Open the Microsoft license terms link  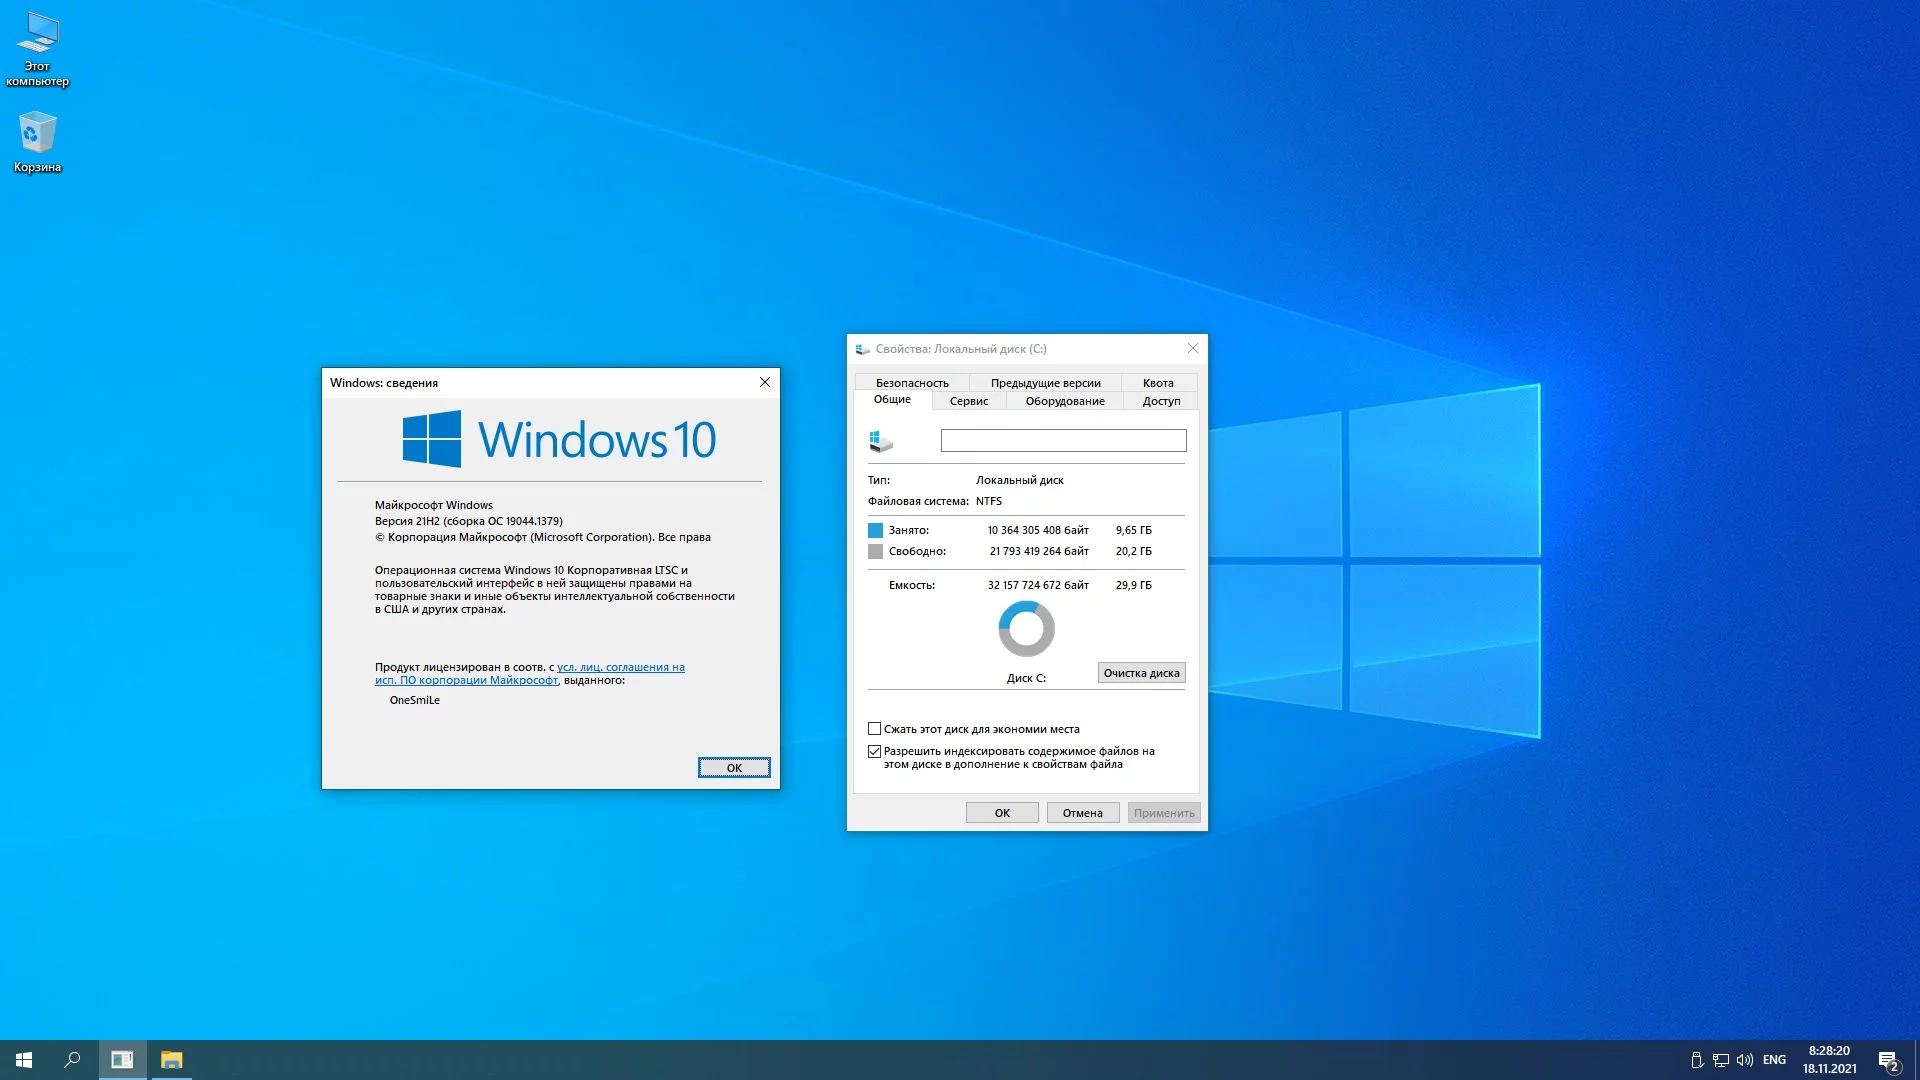point(620,667)
